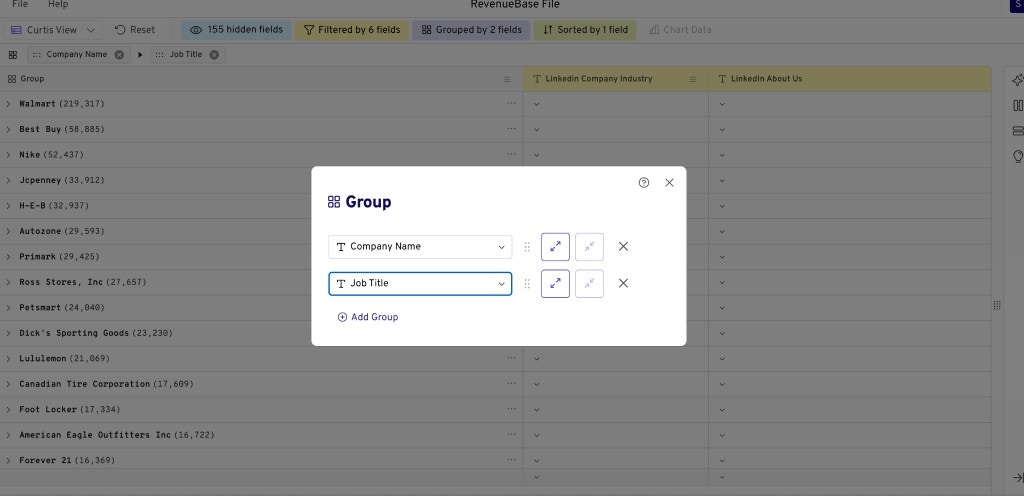
Task: Click the Company Name chip in the group bar
Action: click(78, 55)
